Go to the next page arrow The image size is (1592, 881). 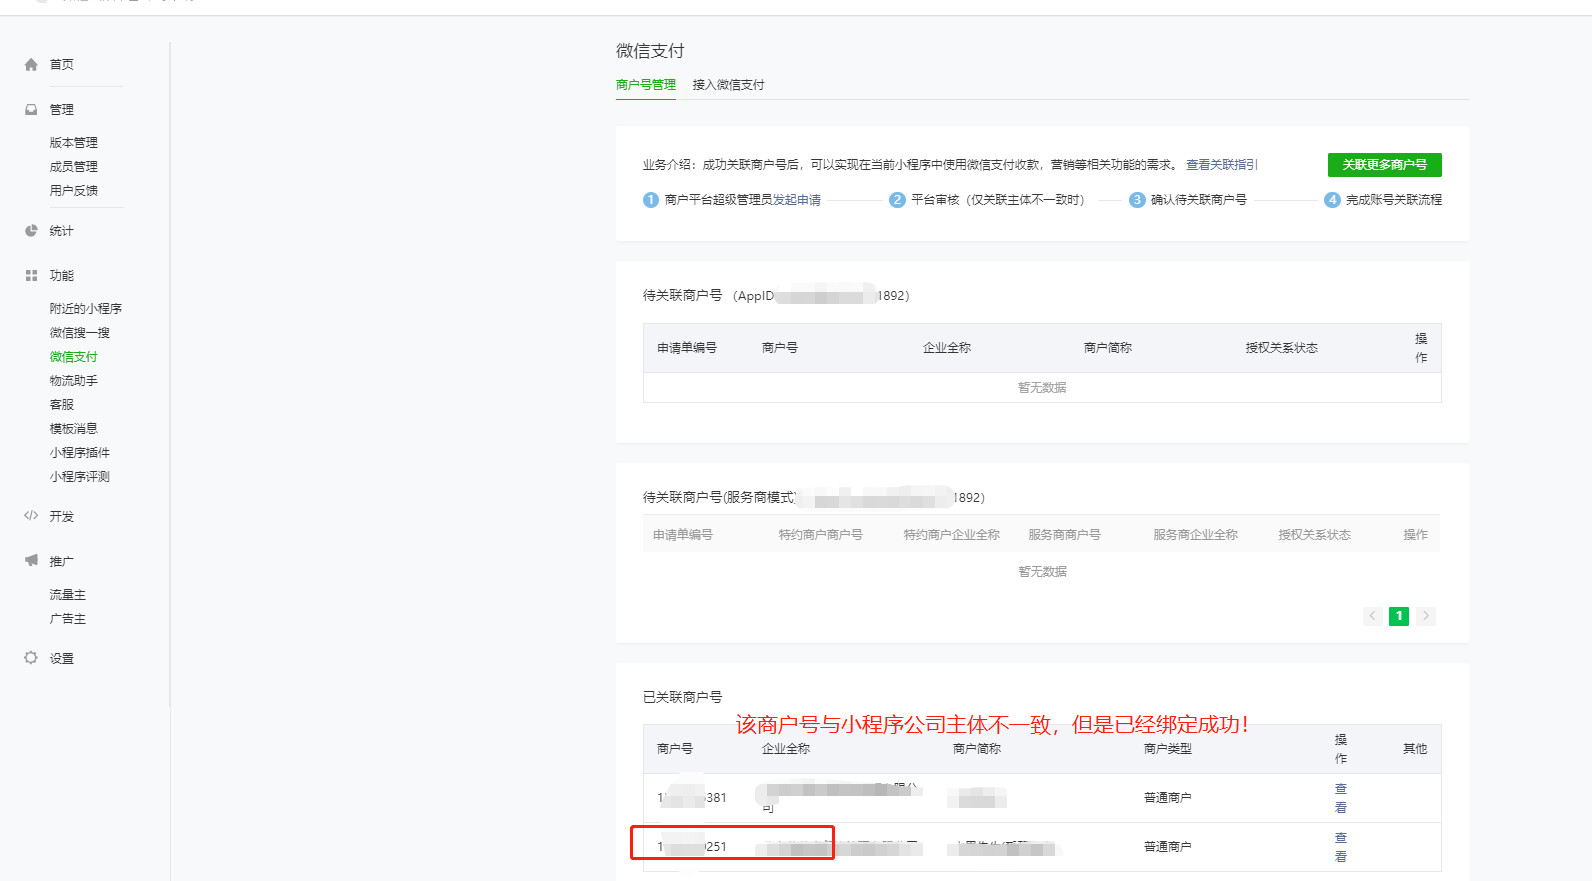[x=1426, y=616]
